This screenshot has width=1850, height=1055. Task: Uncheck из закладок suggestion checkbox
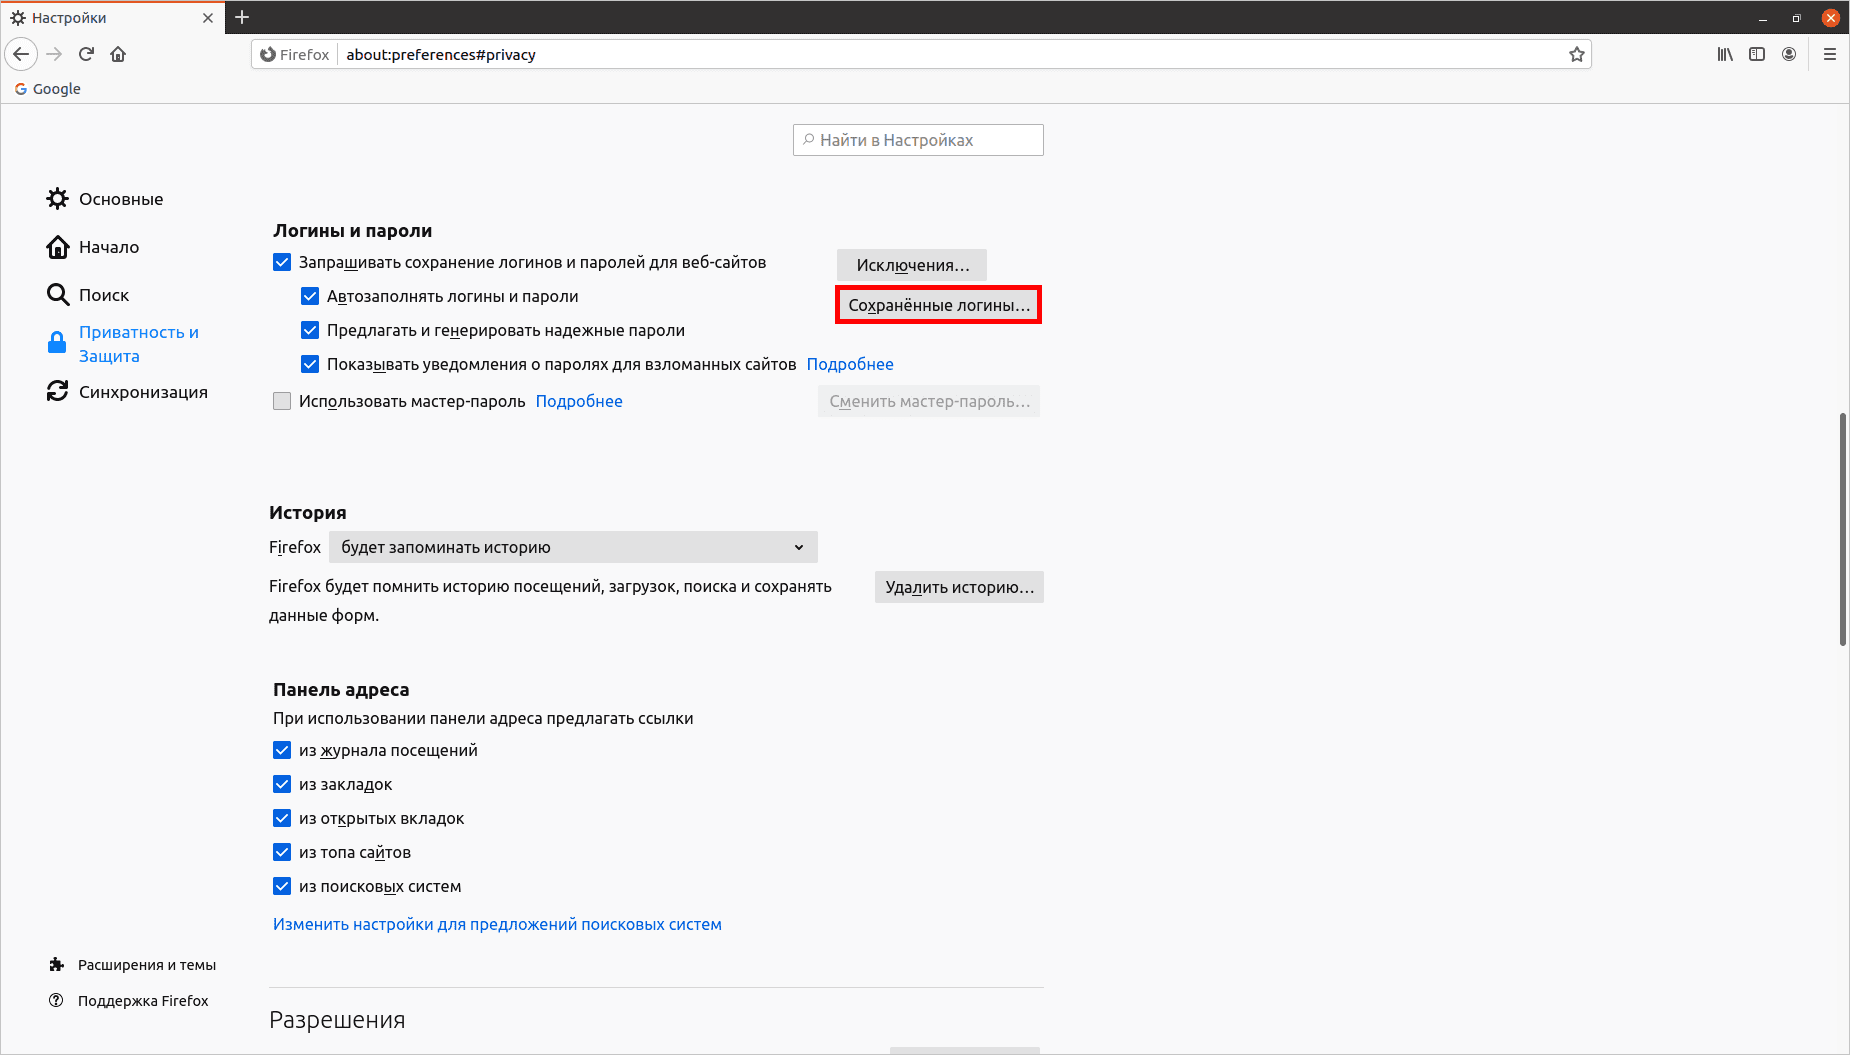coord(282,784)
